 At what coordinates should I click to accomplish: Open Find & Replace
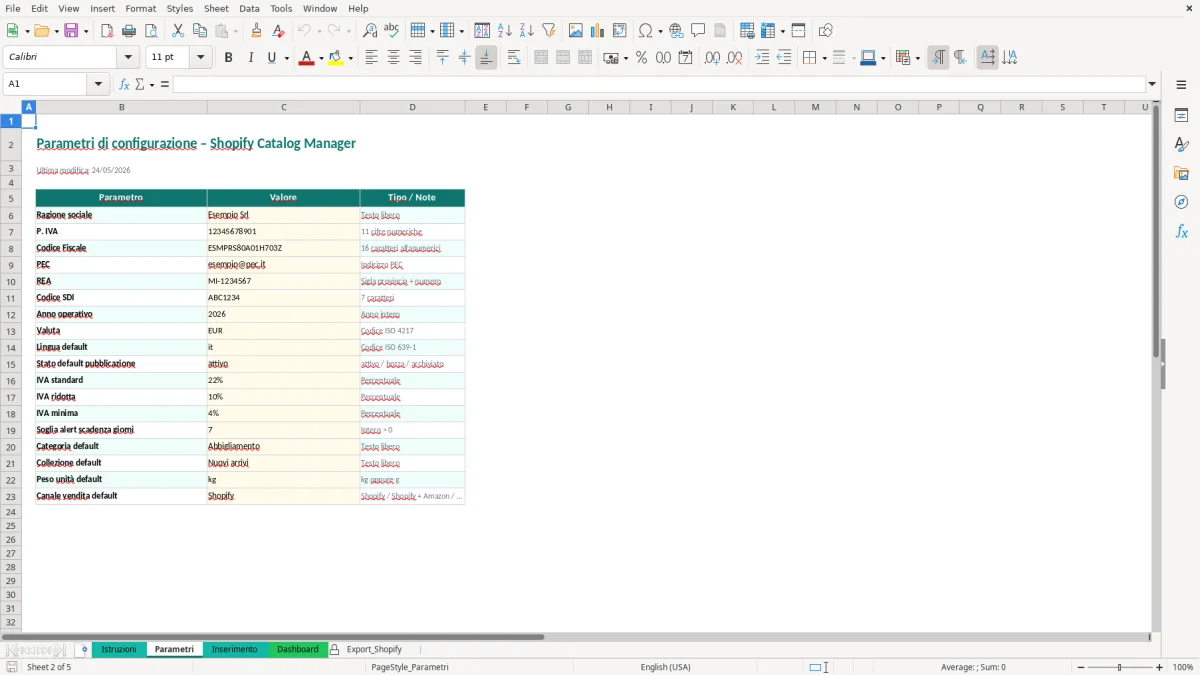pos(370,31)
